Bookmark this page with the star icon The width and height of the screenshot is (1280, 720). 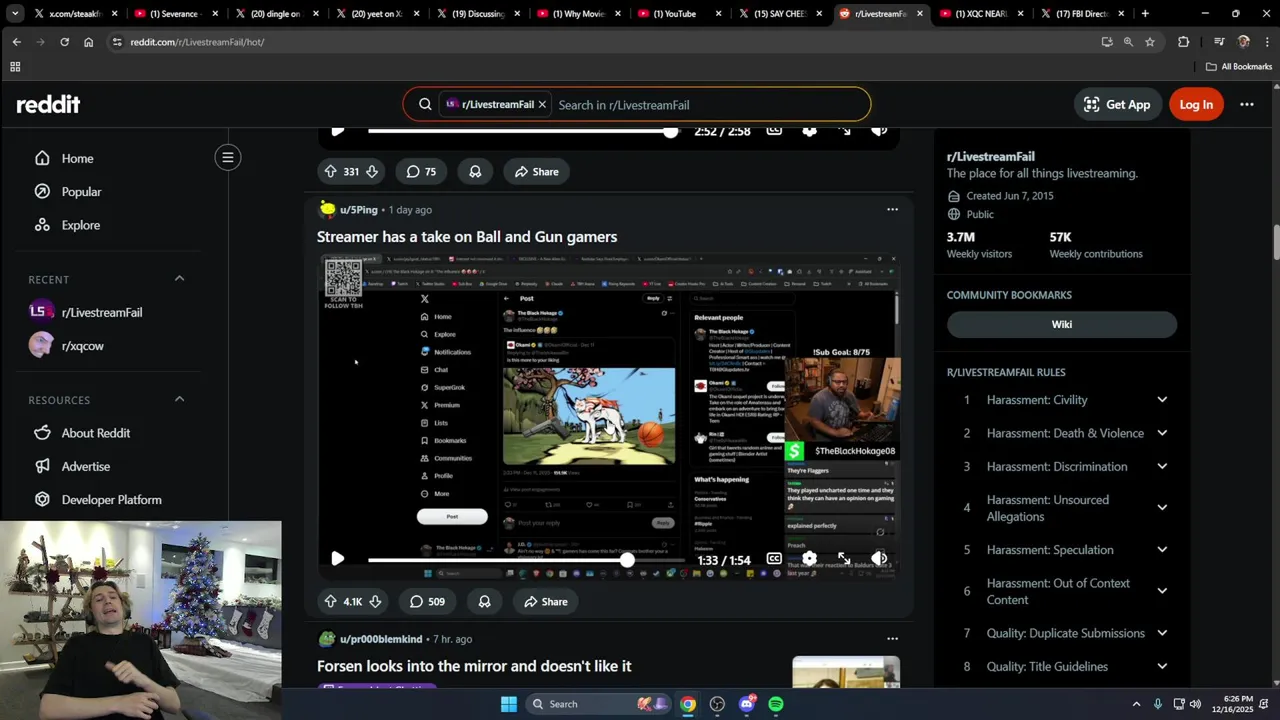click(1150, 42)
